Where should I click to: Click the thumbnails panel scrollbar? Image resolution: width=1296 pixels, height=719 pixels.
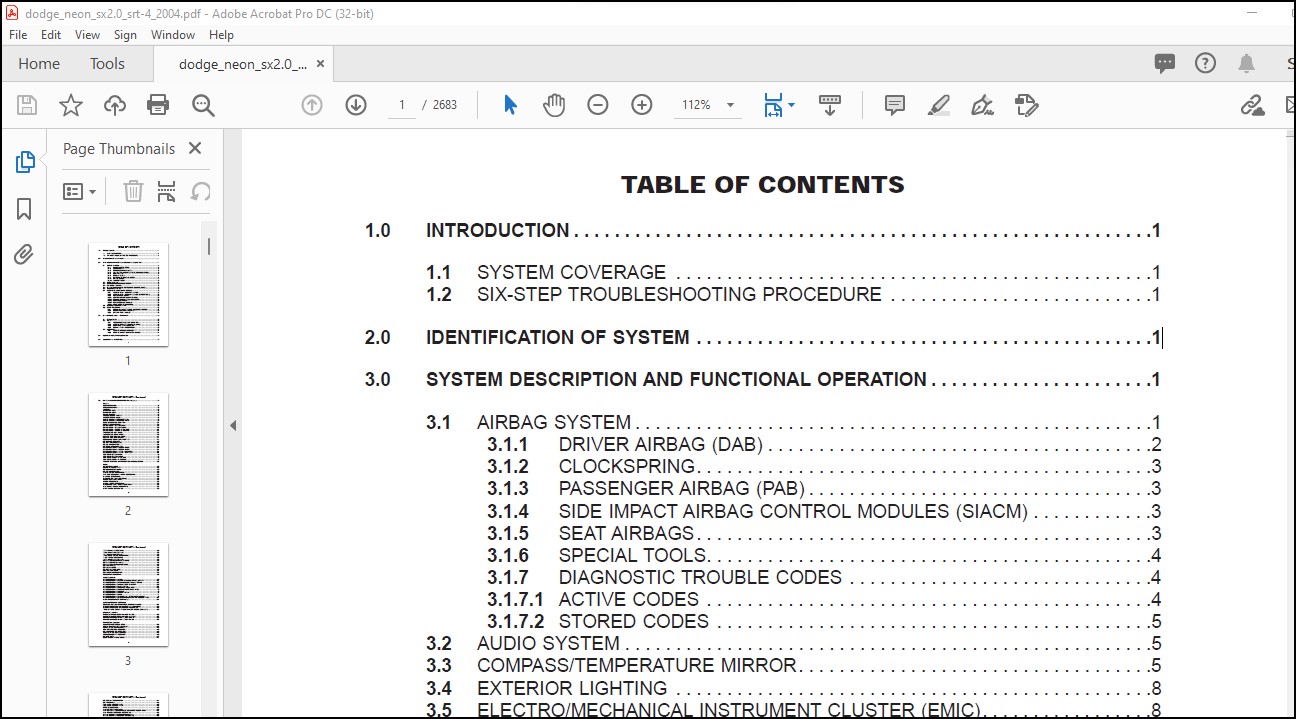(x=209, y=246)
